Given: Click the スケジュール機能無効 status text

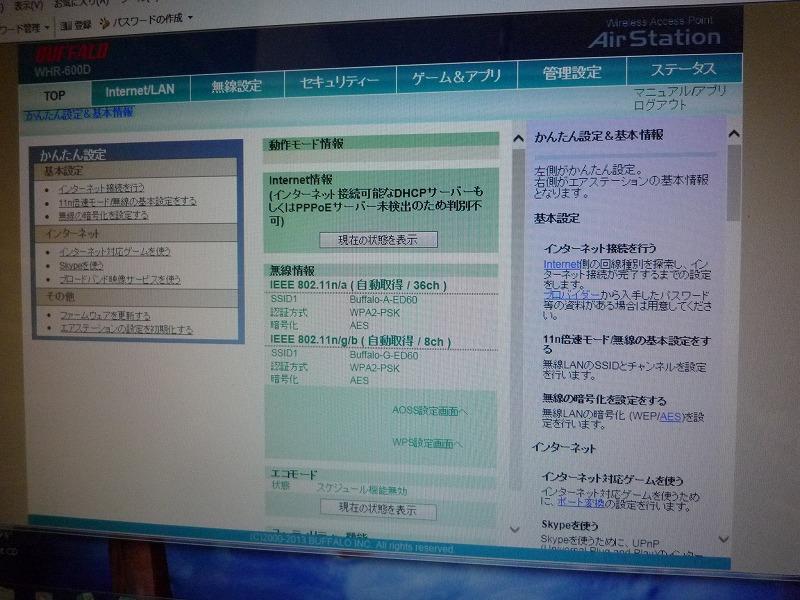Looking at the screenshot, I should (x=362, y=490).
